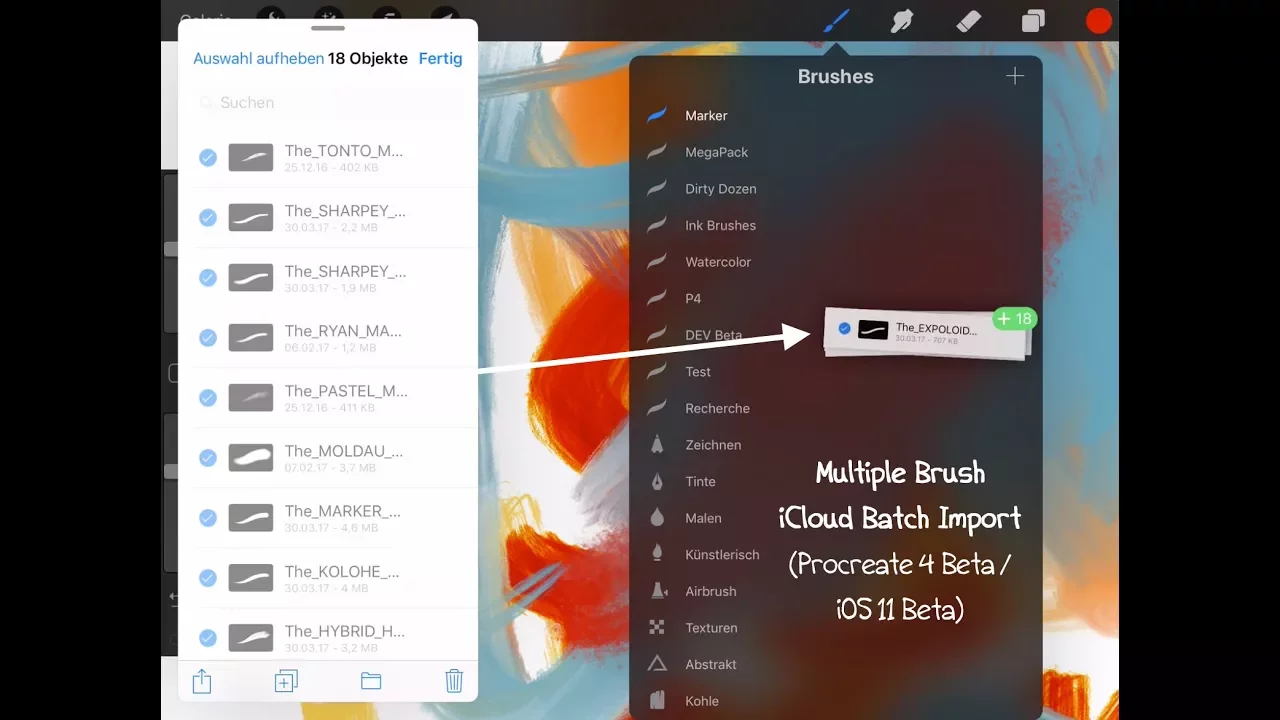
Task: Select the Smudge tool
Action: (x=902, y=20)
